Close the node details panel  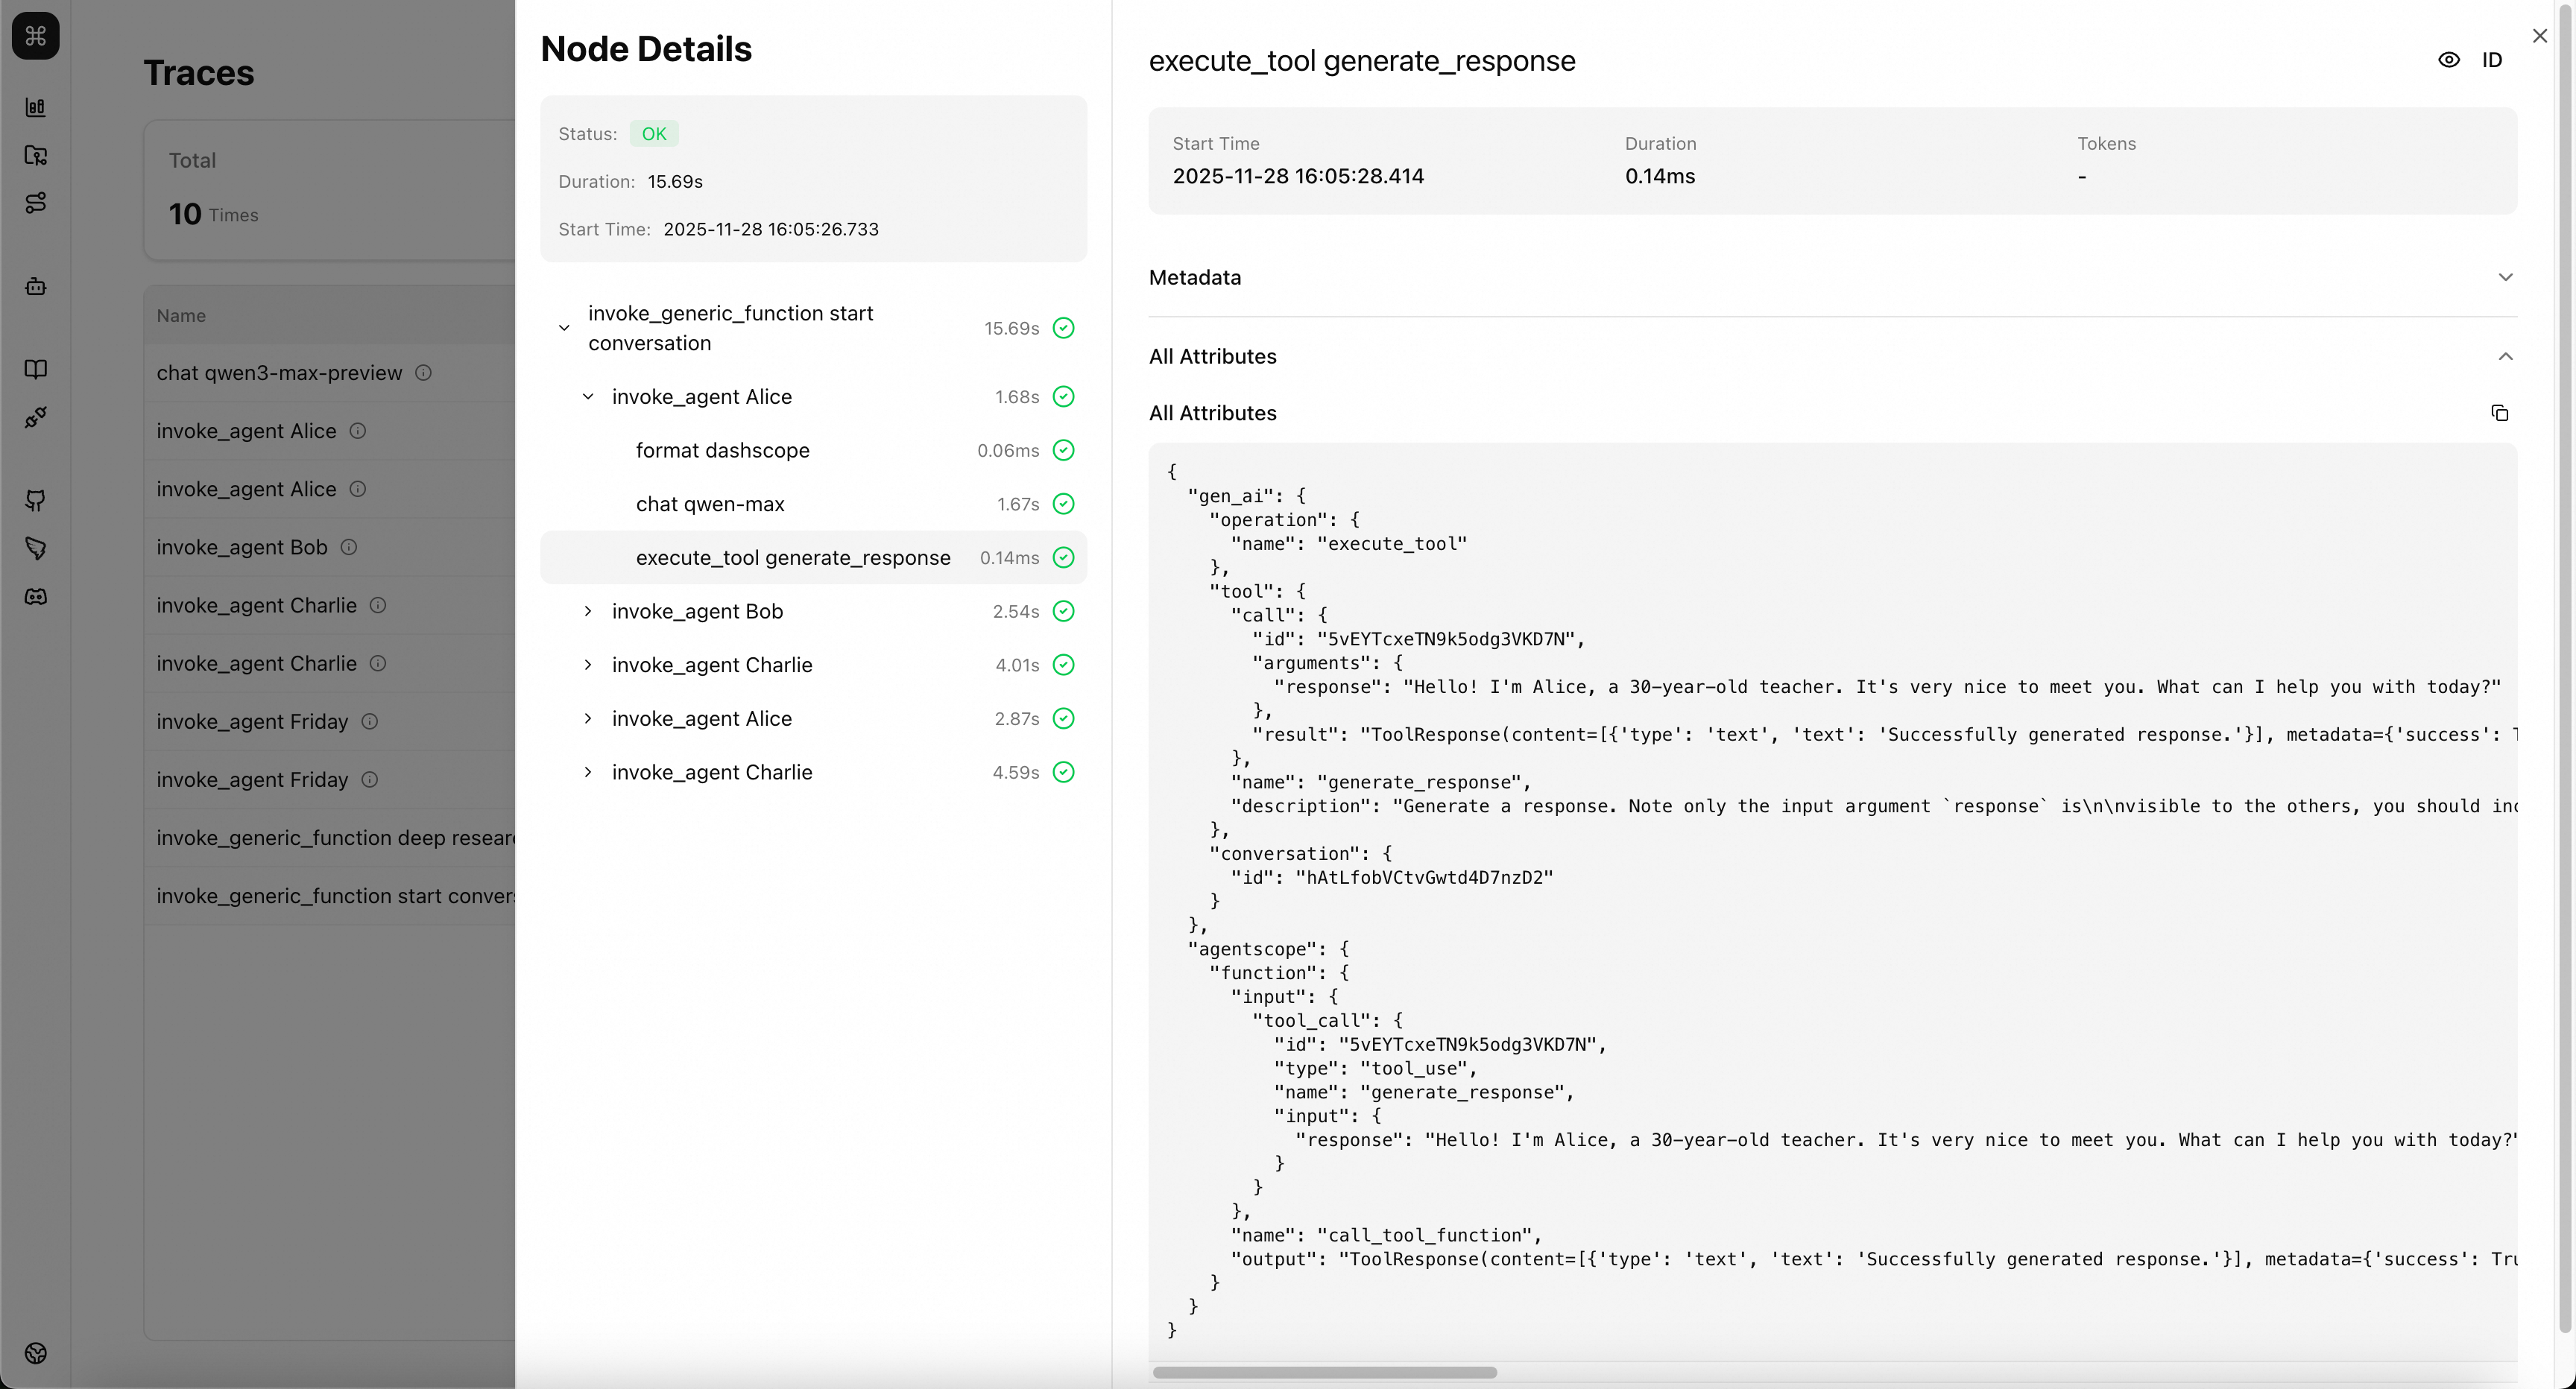pyautogui.click(x=2540, y=36)
